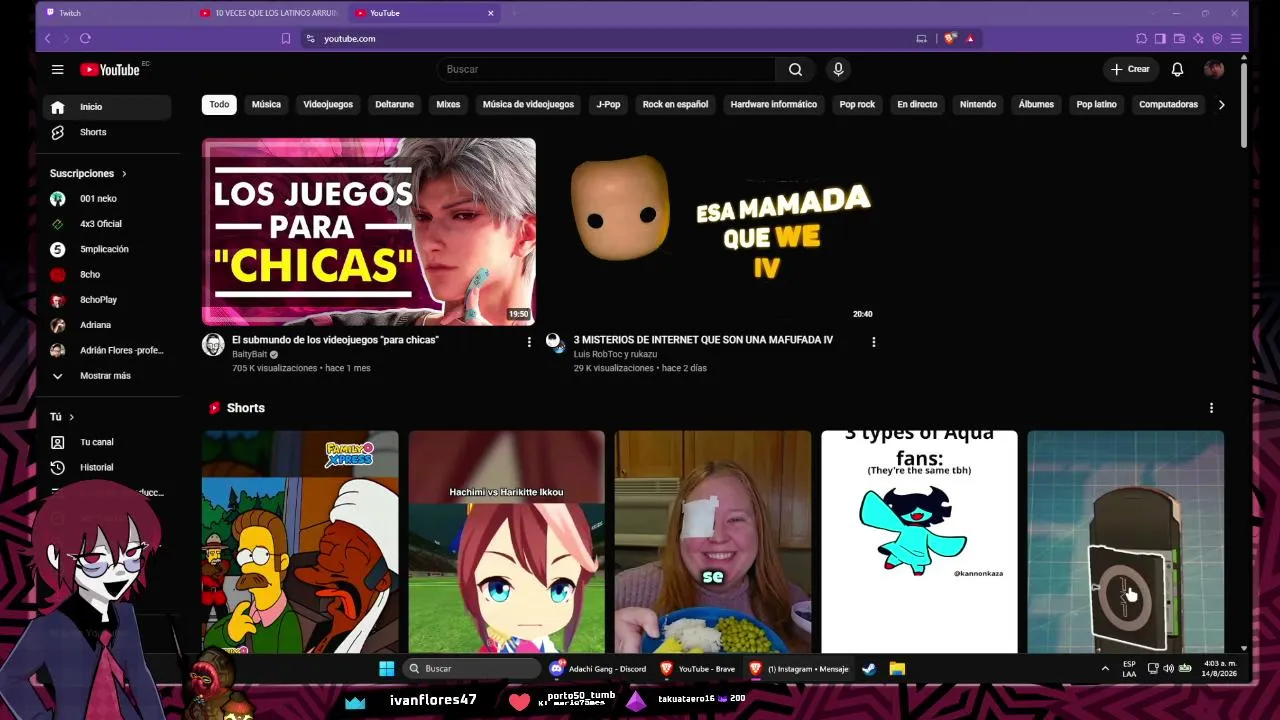Viewport: 1280px width, 720px height.
Task: Expand the "Tú" section chevron
Action: pos(71,417)
